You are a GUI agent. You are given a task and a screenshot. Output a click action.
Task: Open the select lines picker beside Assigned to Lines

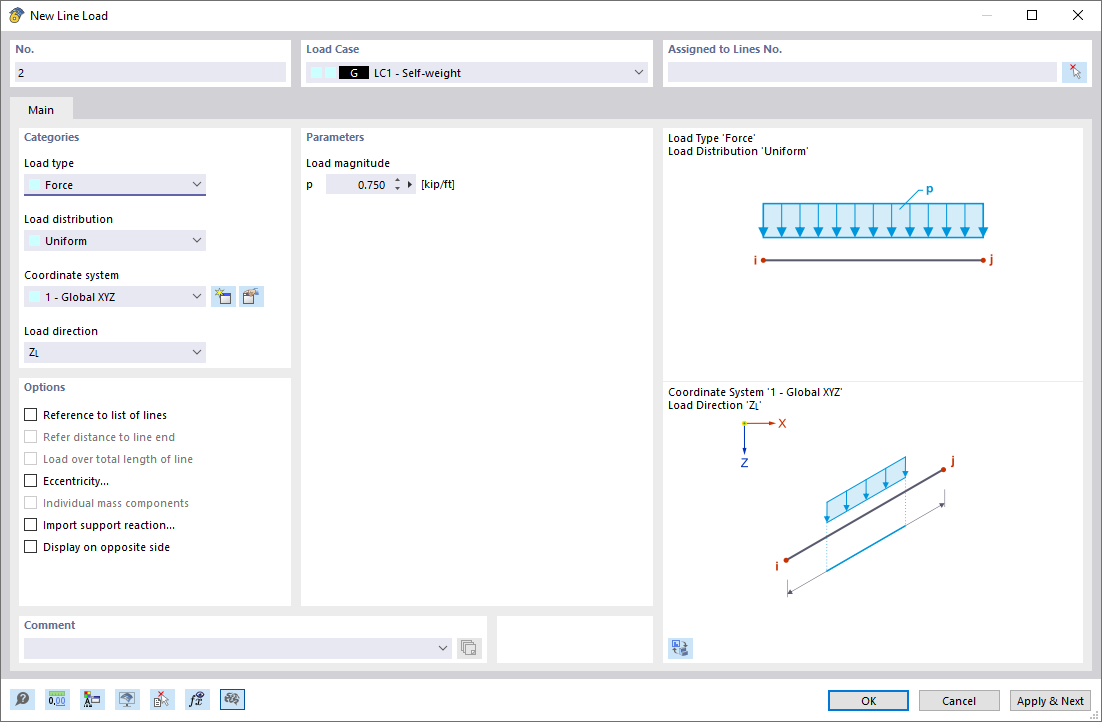[1075, 71]
